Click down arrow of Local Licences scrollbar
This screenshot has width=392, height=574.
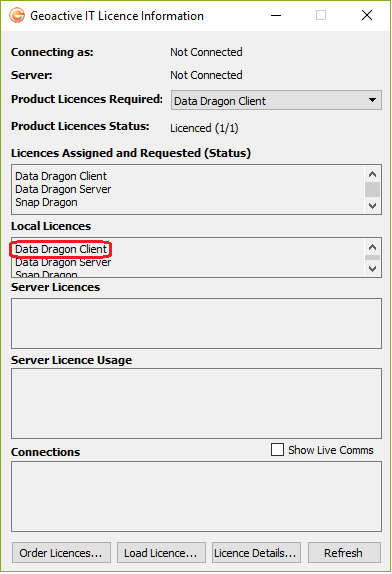[x=373, y=269]
